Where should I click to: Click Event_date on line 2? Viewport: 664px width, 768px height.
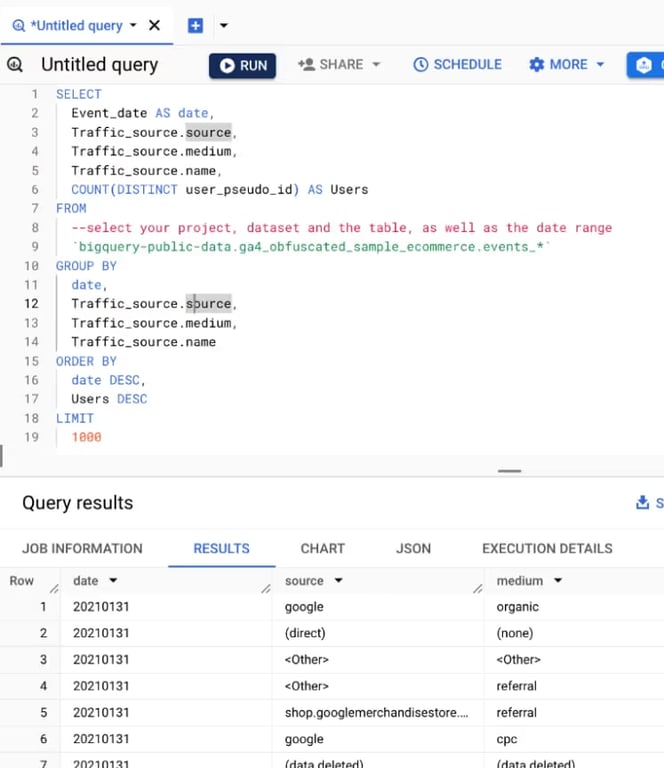109,113
